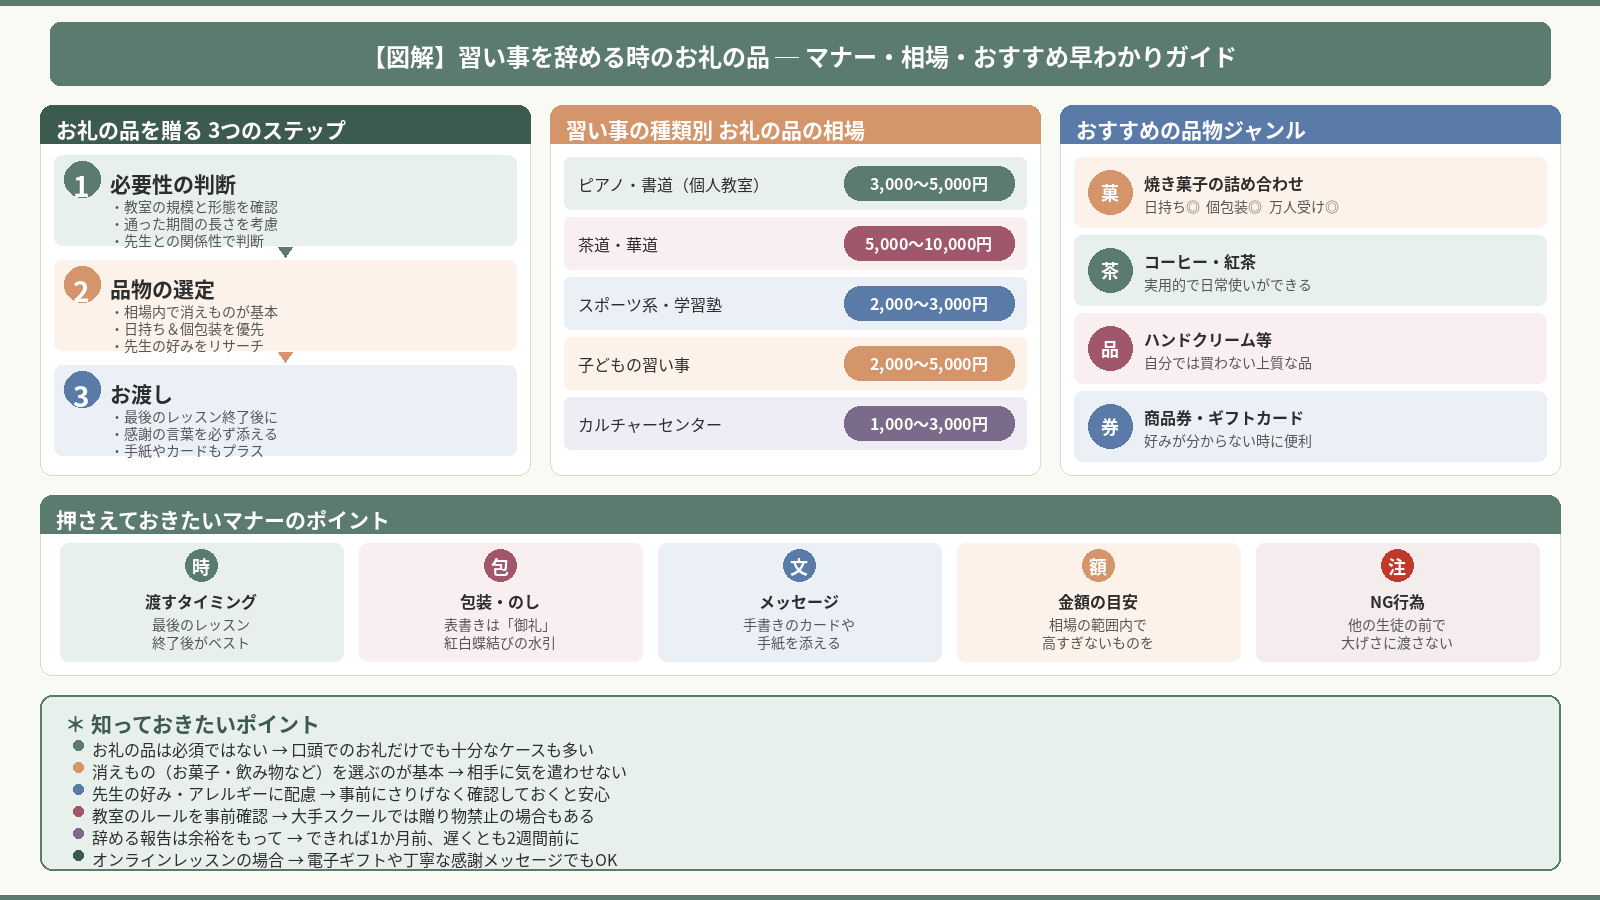Select the カルチャーセンター price row
The height and width of the screenshot is (900, 1600).
click(x=795, y=424)
